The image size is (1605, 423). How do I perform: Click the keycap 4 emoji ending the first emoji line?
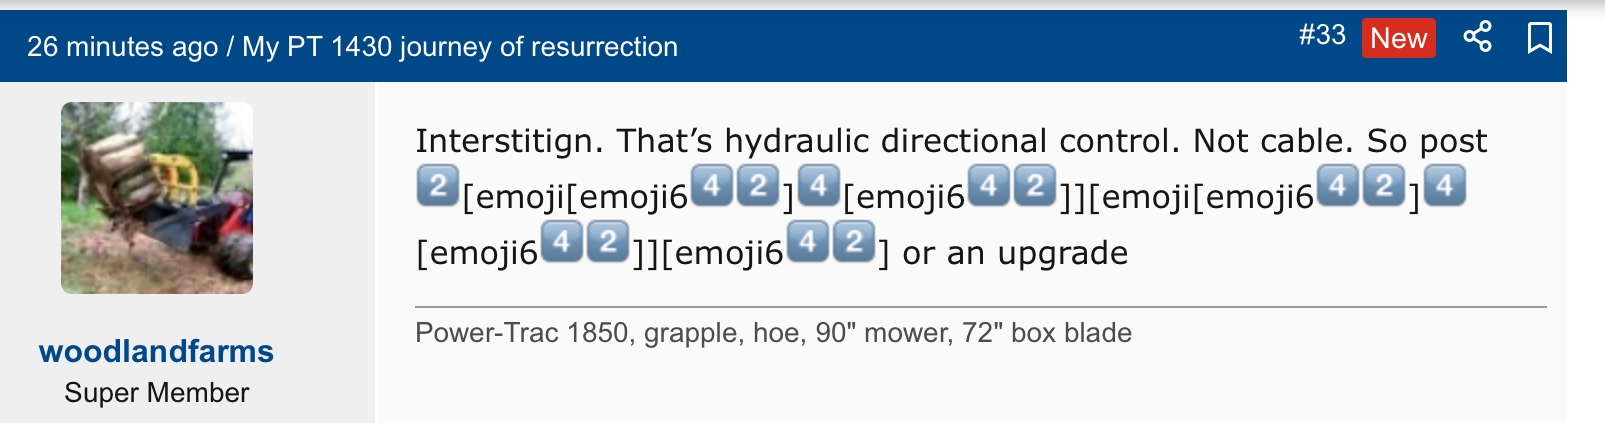(x=1444, y=187)
